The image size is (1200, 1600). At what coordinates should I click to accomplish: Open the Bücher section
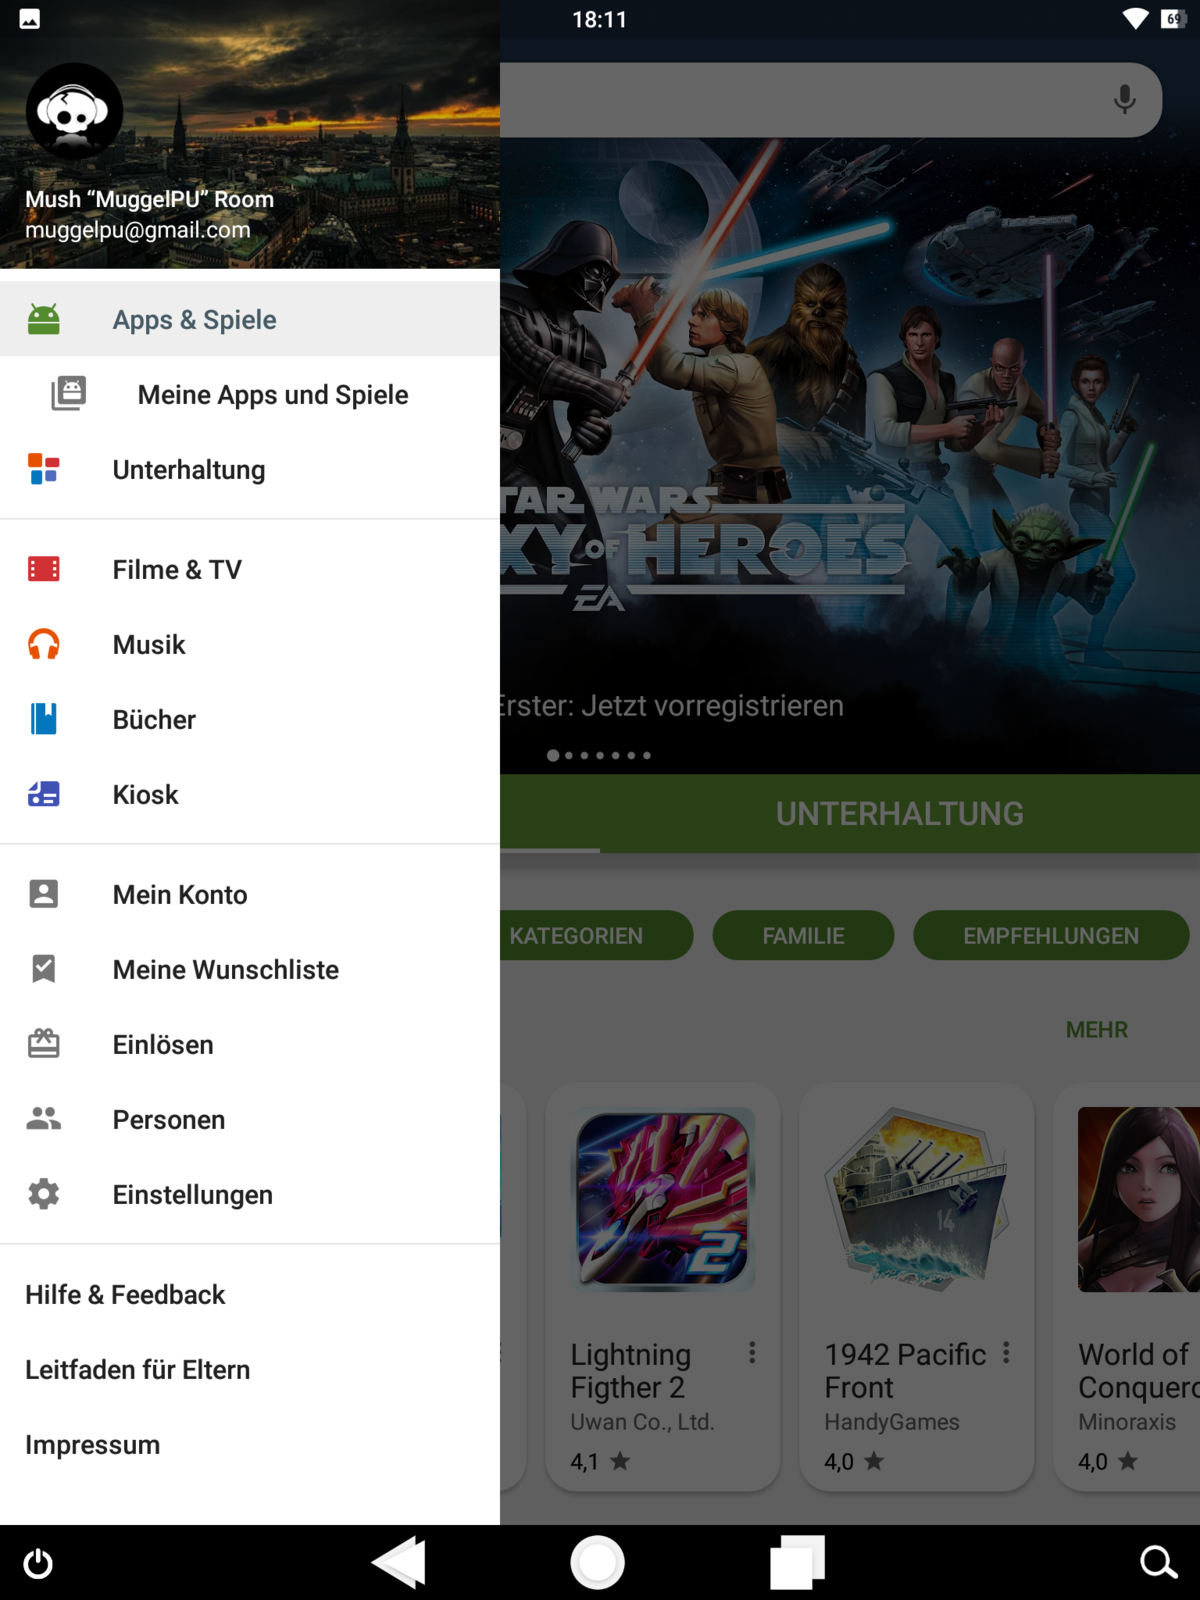click(x=154, y=720)
